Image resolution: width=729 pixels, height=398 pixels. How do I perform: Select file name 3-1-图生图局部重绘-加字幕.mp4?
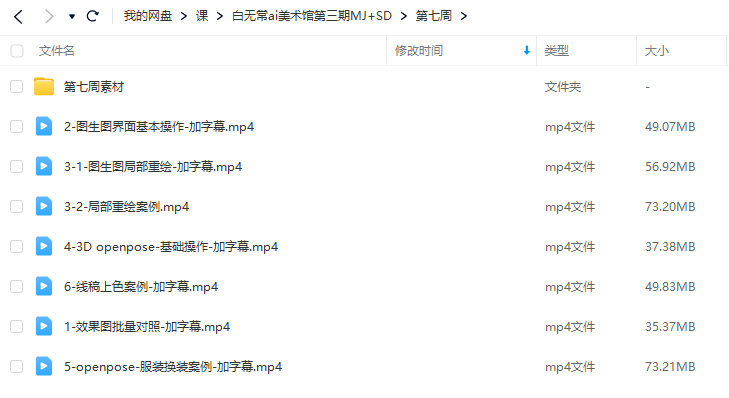pos(153,167)
